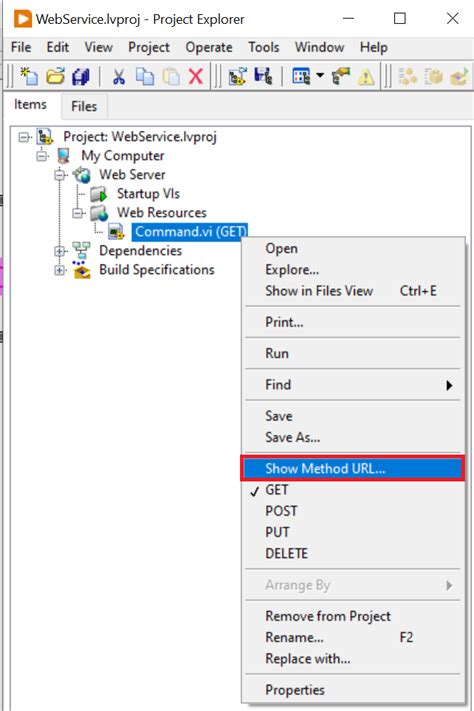Expand the Build Specifications node
The width and height of the screenshot is (474, 711).
tap(60, 270)
